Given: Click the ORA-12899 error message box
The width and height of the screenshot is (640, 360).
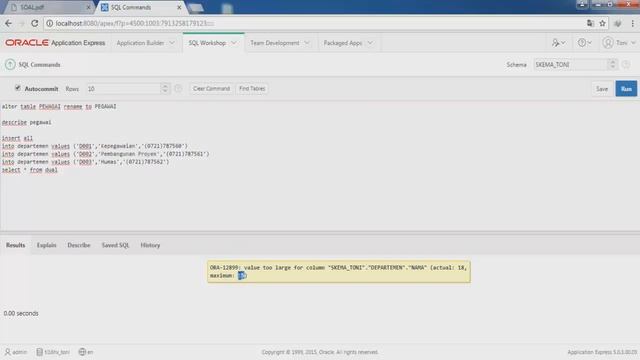Looking at the screenshot, I should point(338,271).
